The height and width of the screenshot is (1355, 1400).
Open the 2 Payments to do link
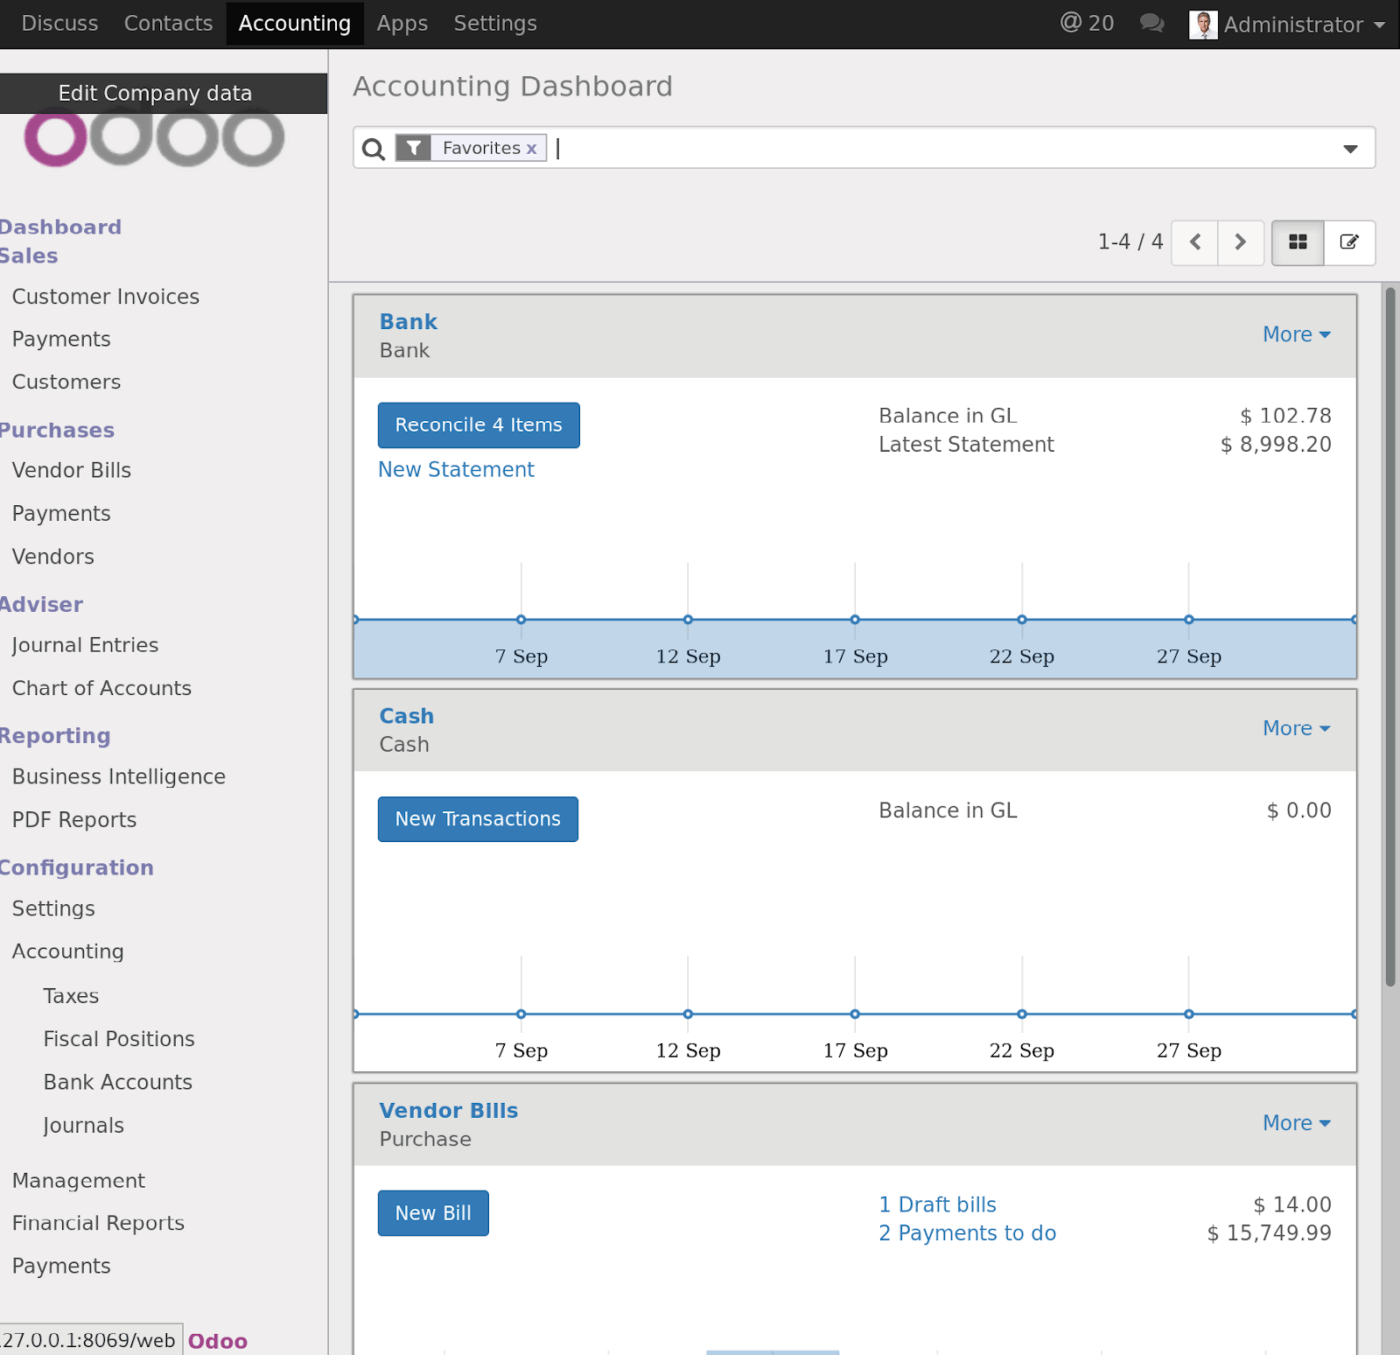[x=966, y=1232]
